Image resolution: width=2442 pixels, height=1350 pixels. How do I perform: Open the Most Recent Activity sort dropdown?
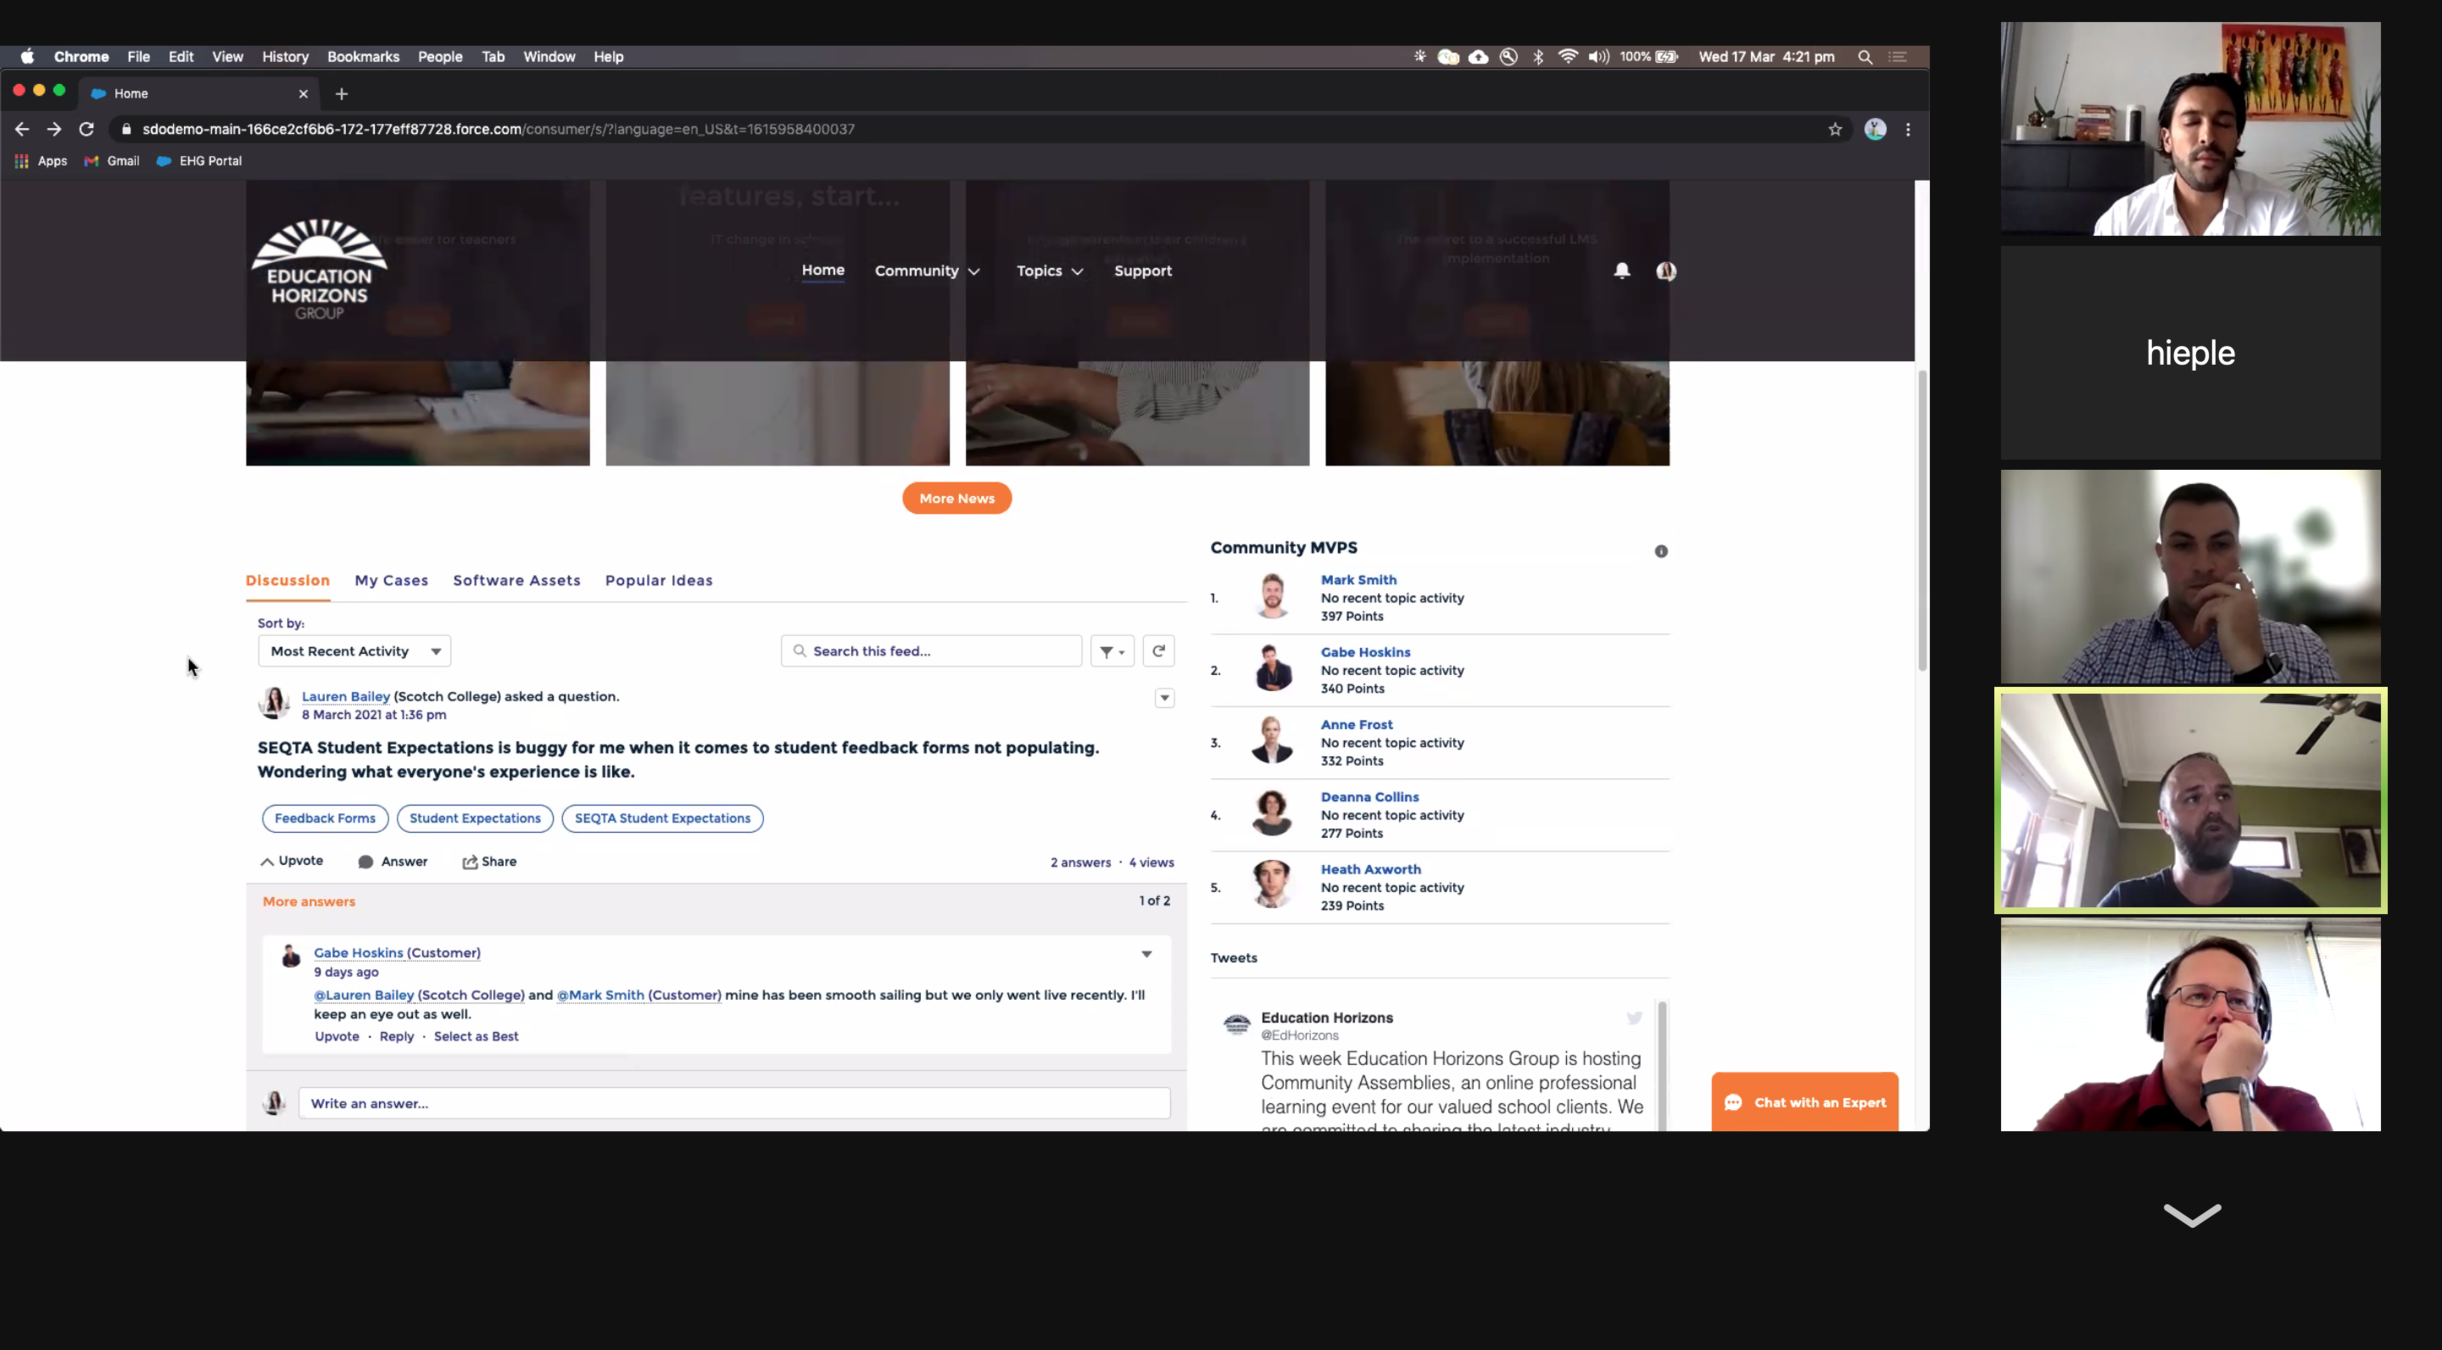(x=354, y=651)
